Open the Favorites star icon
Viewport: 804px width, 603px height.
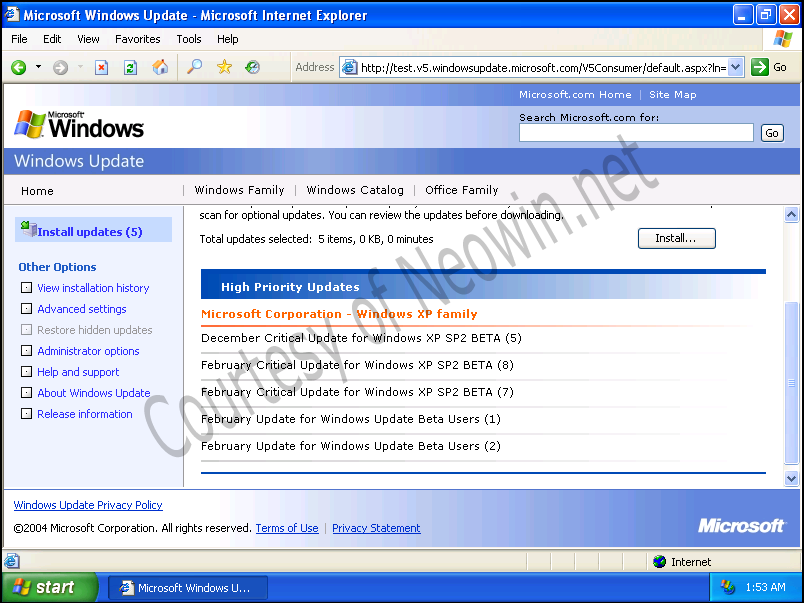coord(224,67)
